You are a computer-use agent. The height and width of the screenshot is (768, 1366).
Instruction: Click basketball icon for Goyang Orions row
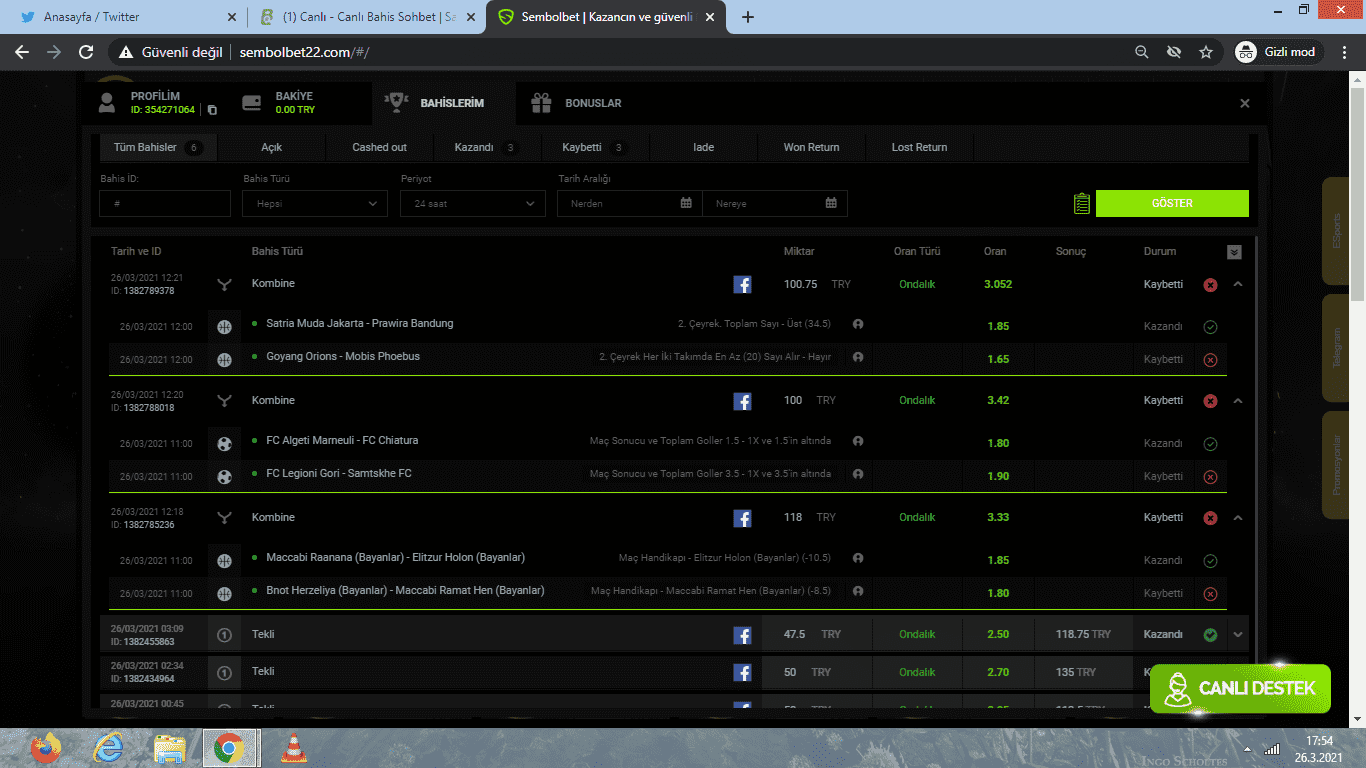(224, 359)
